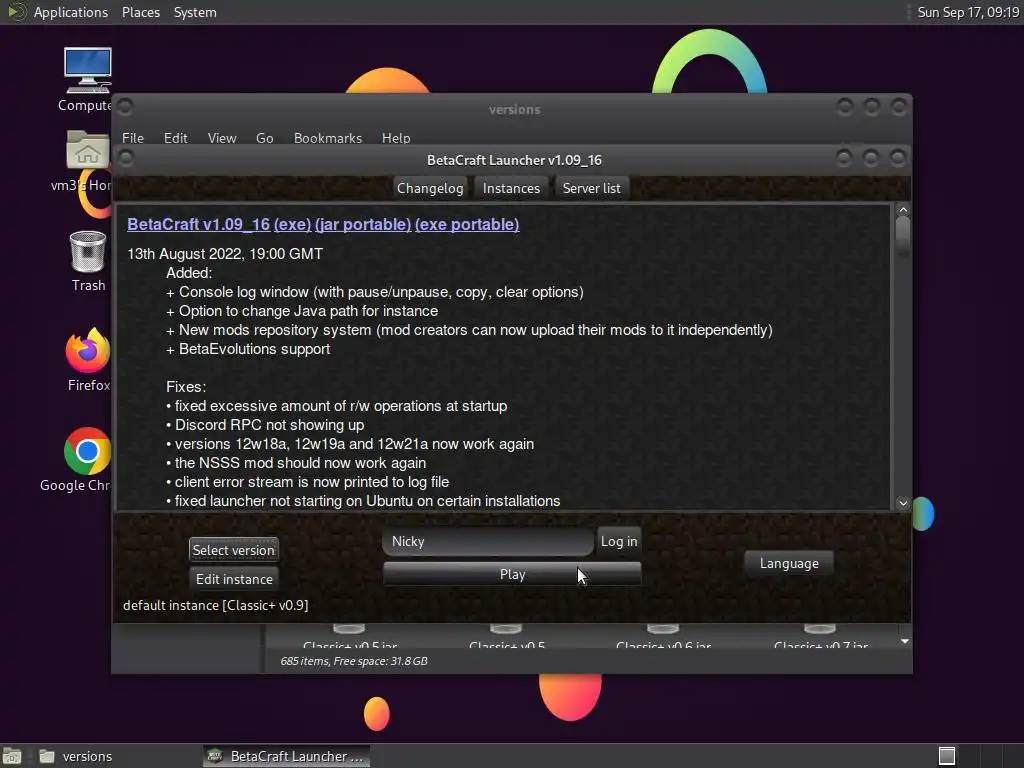Click the NSSS mod should now work line
The height and width of the screenshot is (768, 1024).
tap(296, 463)
